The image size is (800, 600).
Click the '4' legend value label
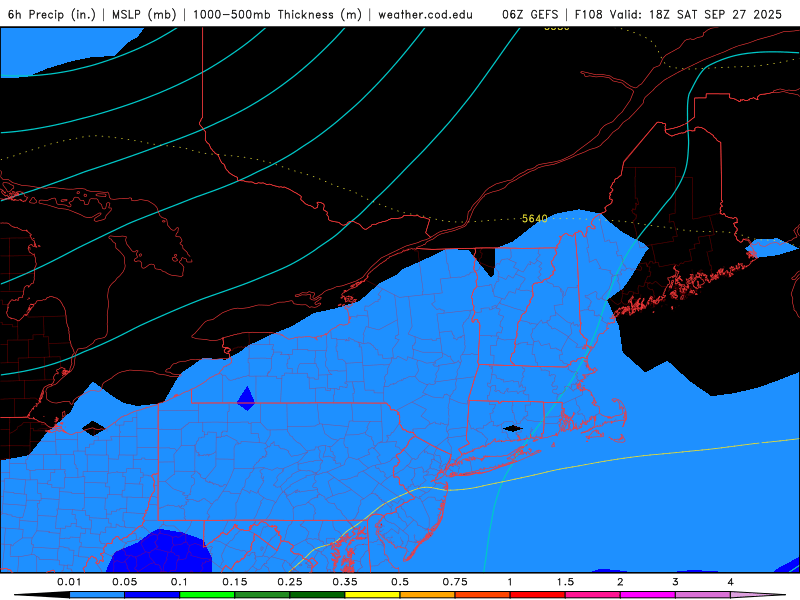(731, 582)
